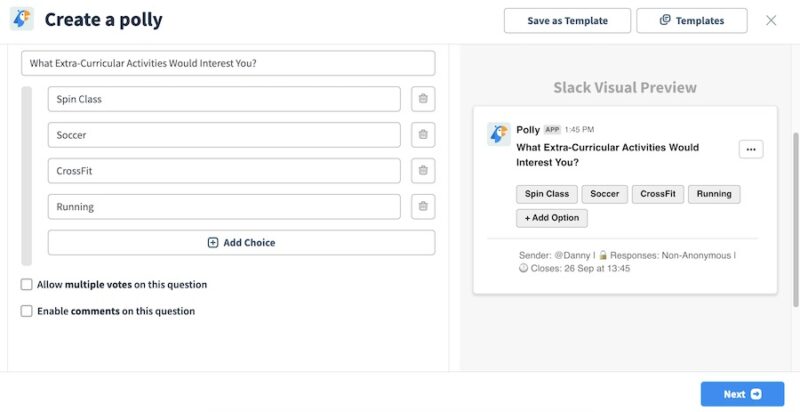Screen dimensions: 800x412
Task: Close the Create a polly dialog
Action: click(771, 20)
